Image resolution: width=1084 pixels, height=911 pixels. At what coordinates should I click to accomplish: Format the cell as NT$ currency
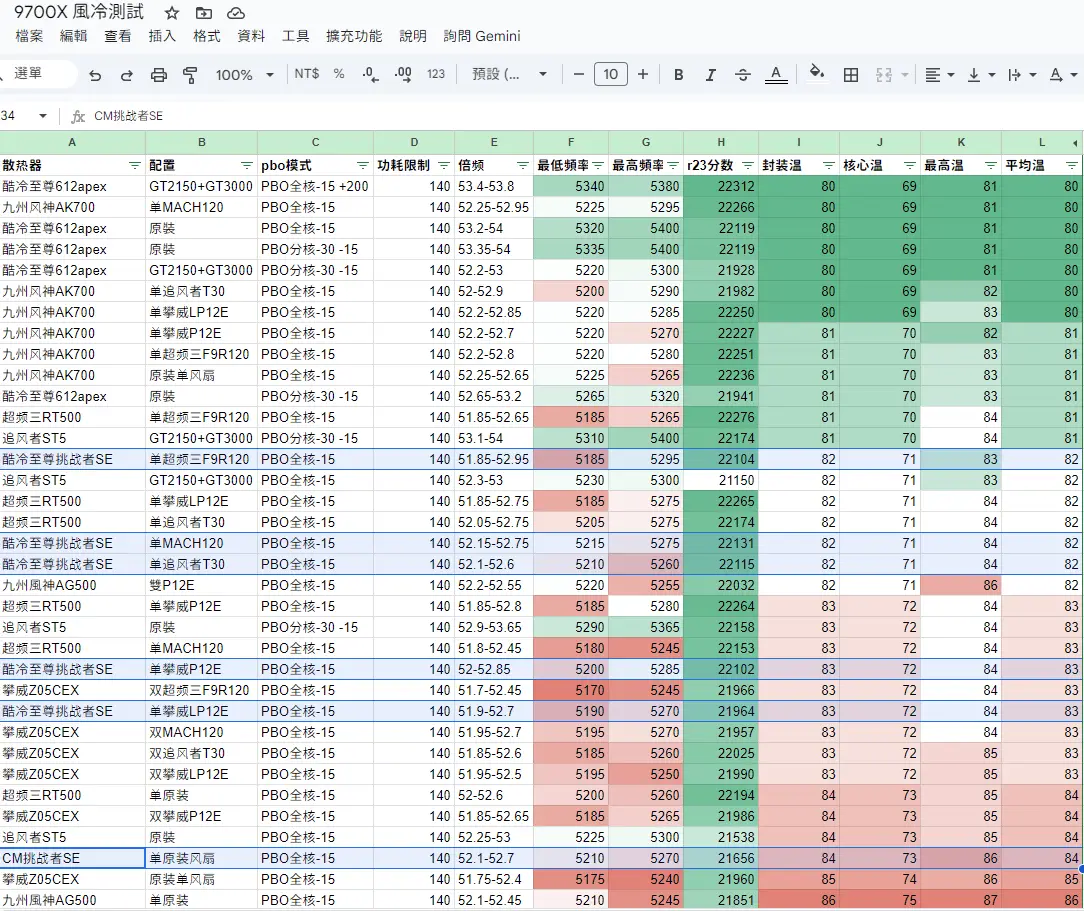(307, 74)
